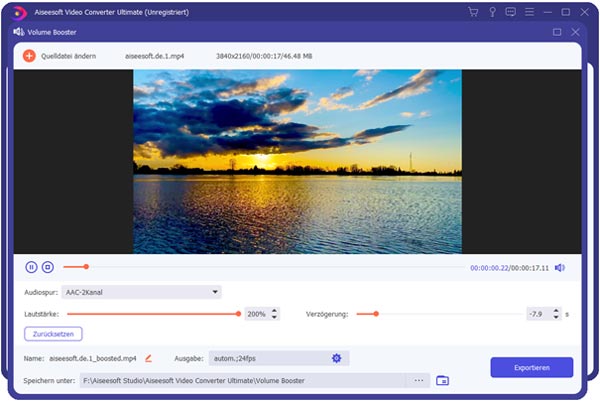Click the Lautstärke slider handle

click(238, 314)
